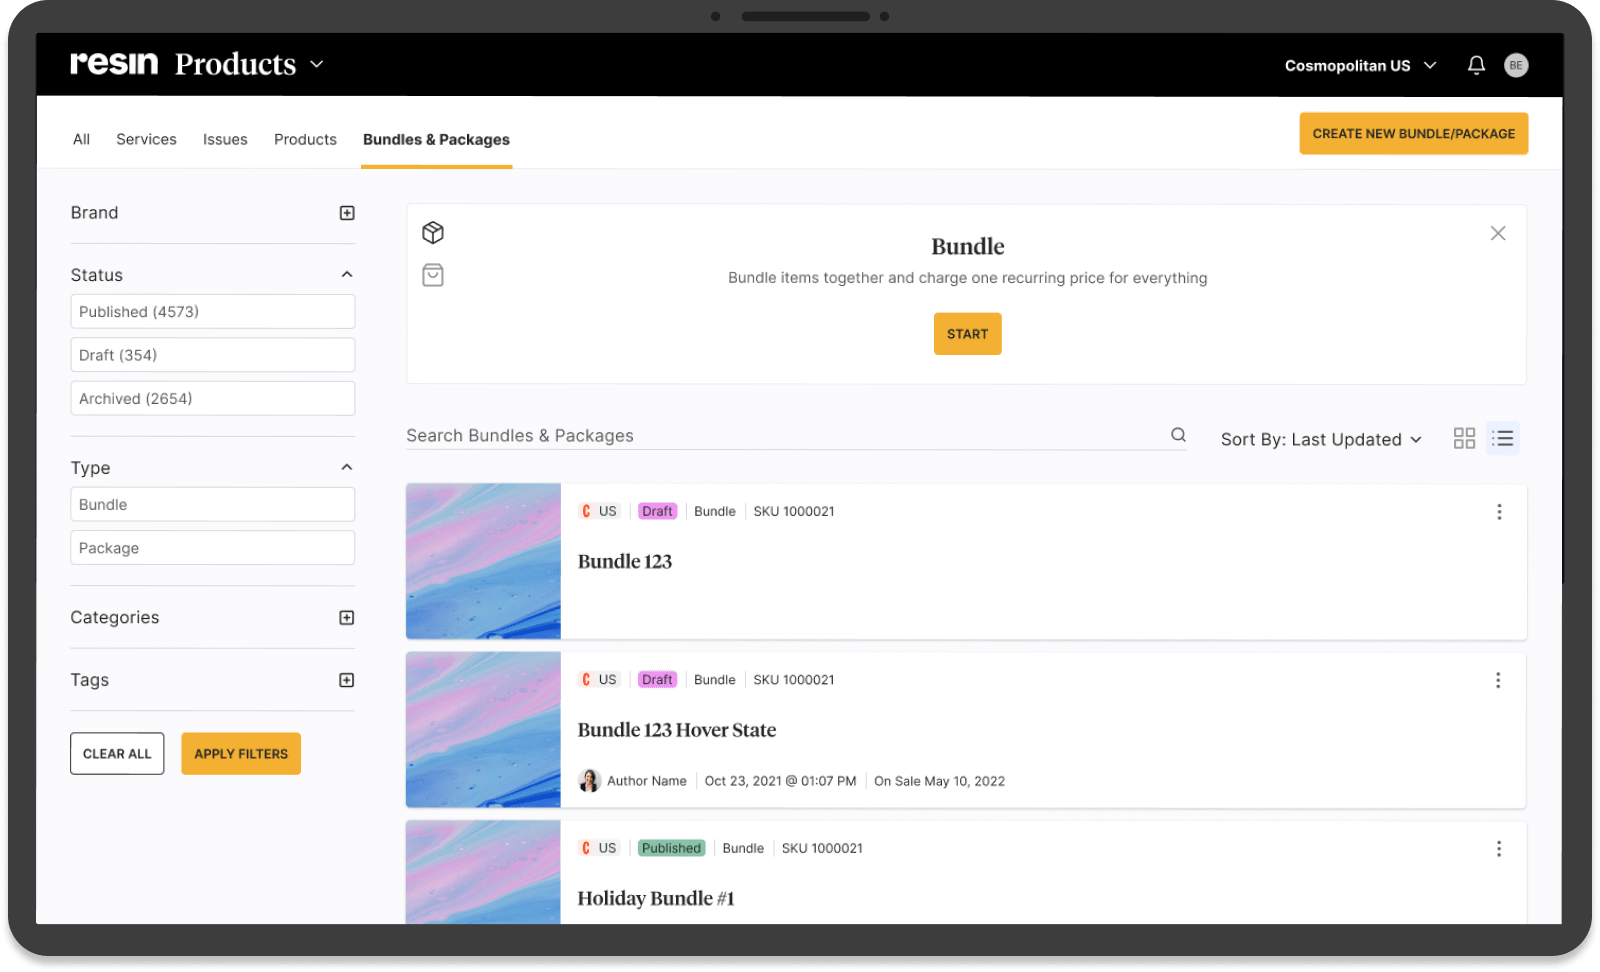This screenshot has height=972, width=1600.
Task: Switch to list view
Action: [1502, 438]
